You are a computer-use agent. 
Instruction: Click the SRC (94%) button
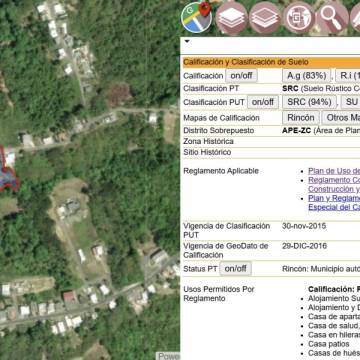pyautogui.click(x=309, y=102)
